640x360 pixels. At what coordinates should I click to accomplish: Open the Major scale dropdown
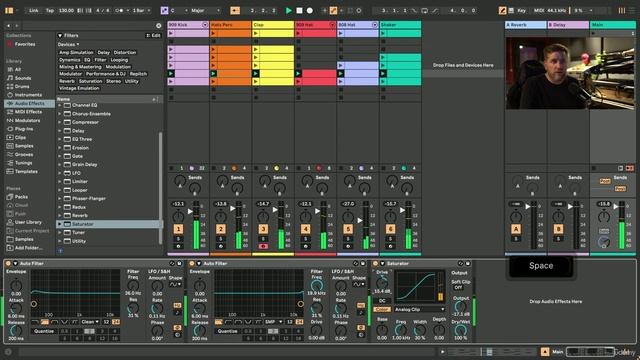click(x=206, y=11)
